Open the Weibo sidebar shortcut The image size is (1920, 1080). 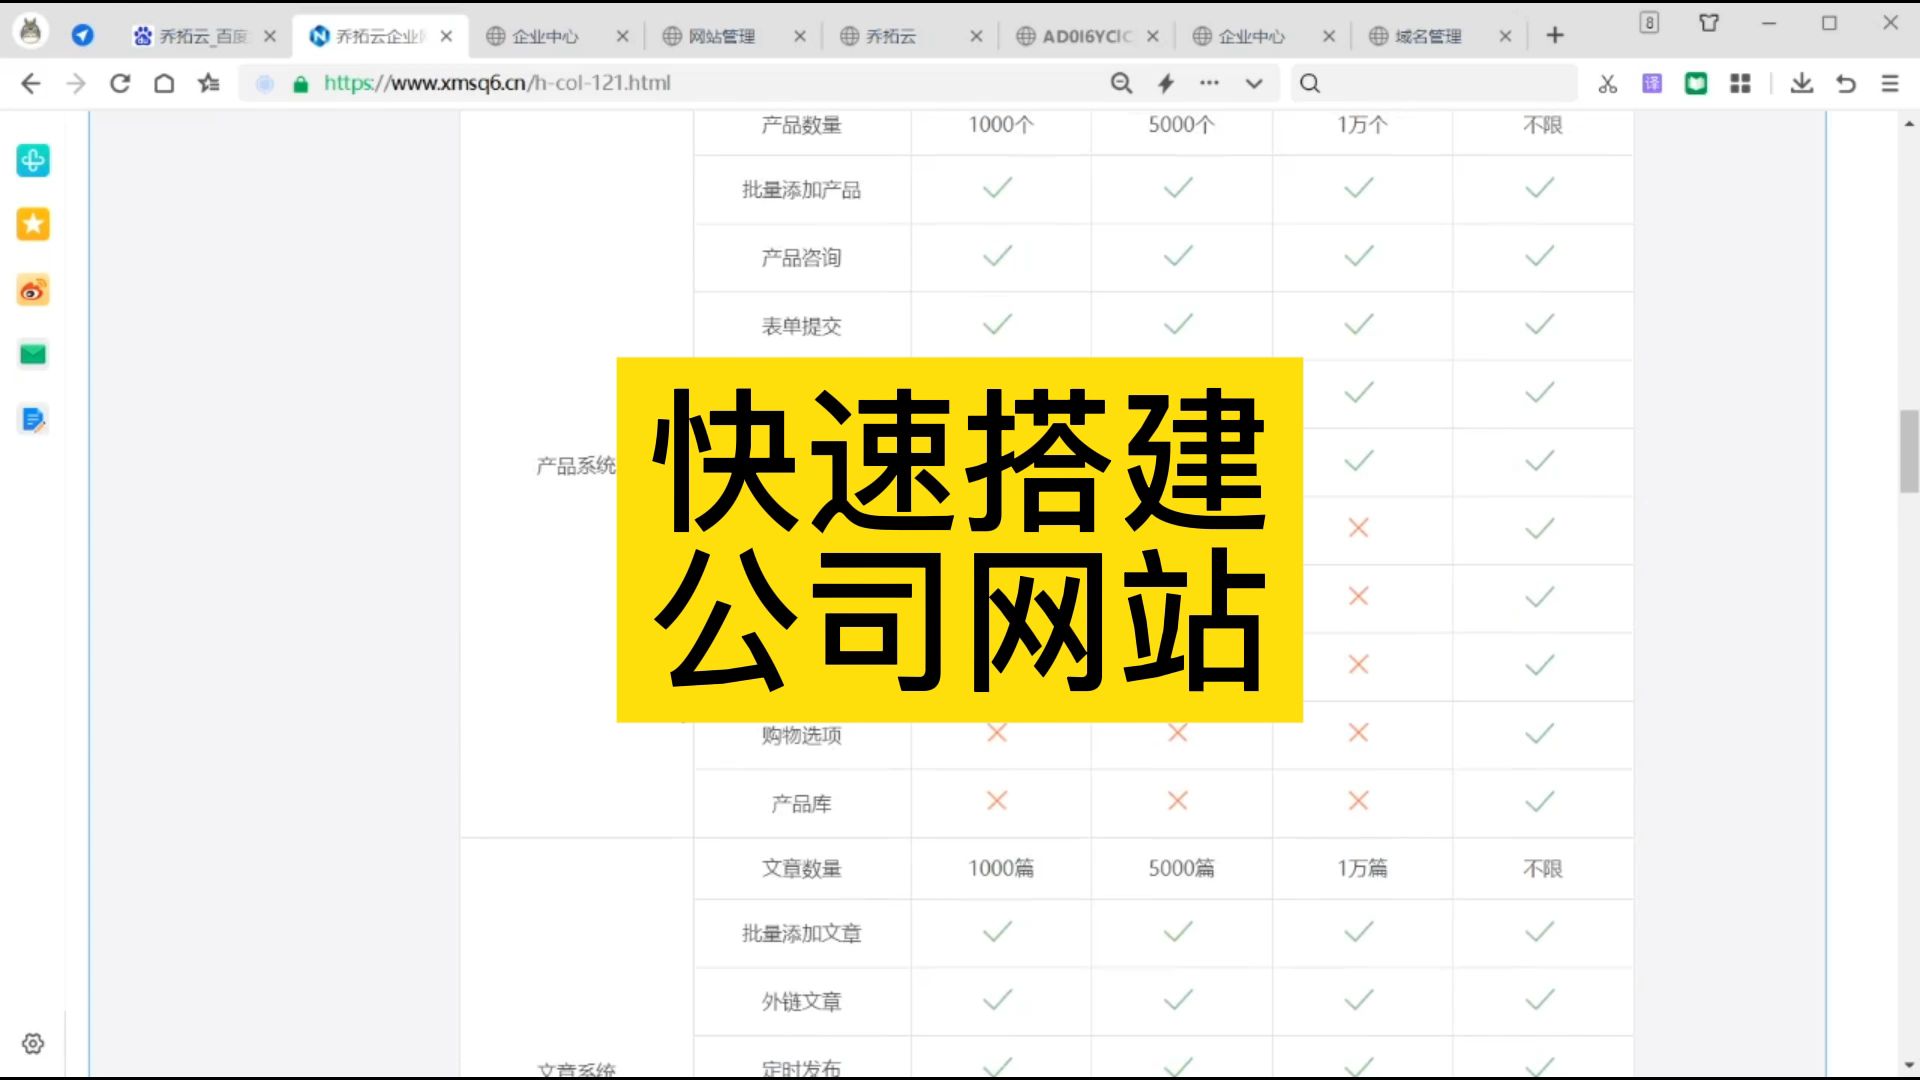click(x=33, y=291)
